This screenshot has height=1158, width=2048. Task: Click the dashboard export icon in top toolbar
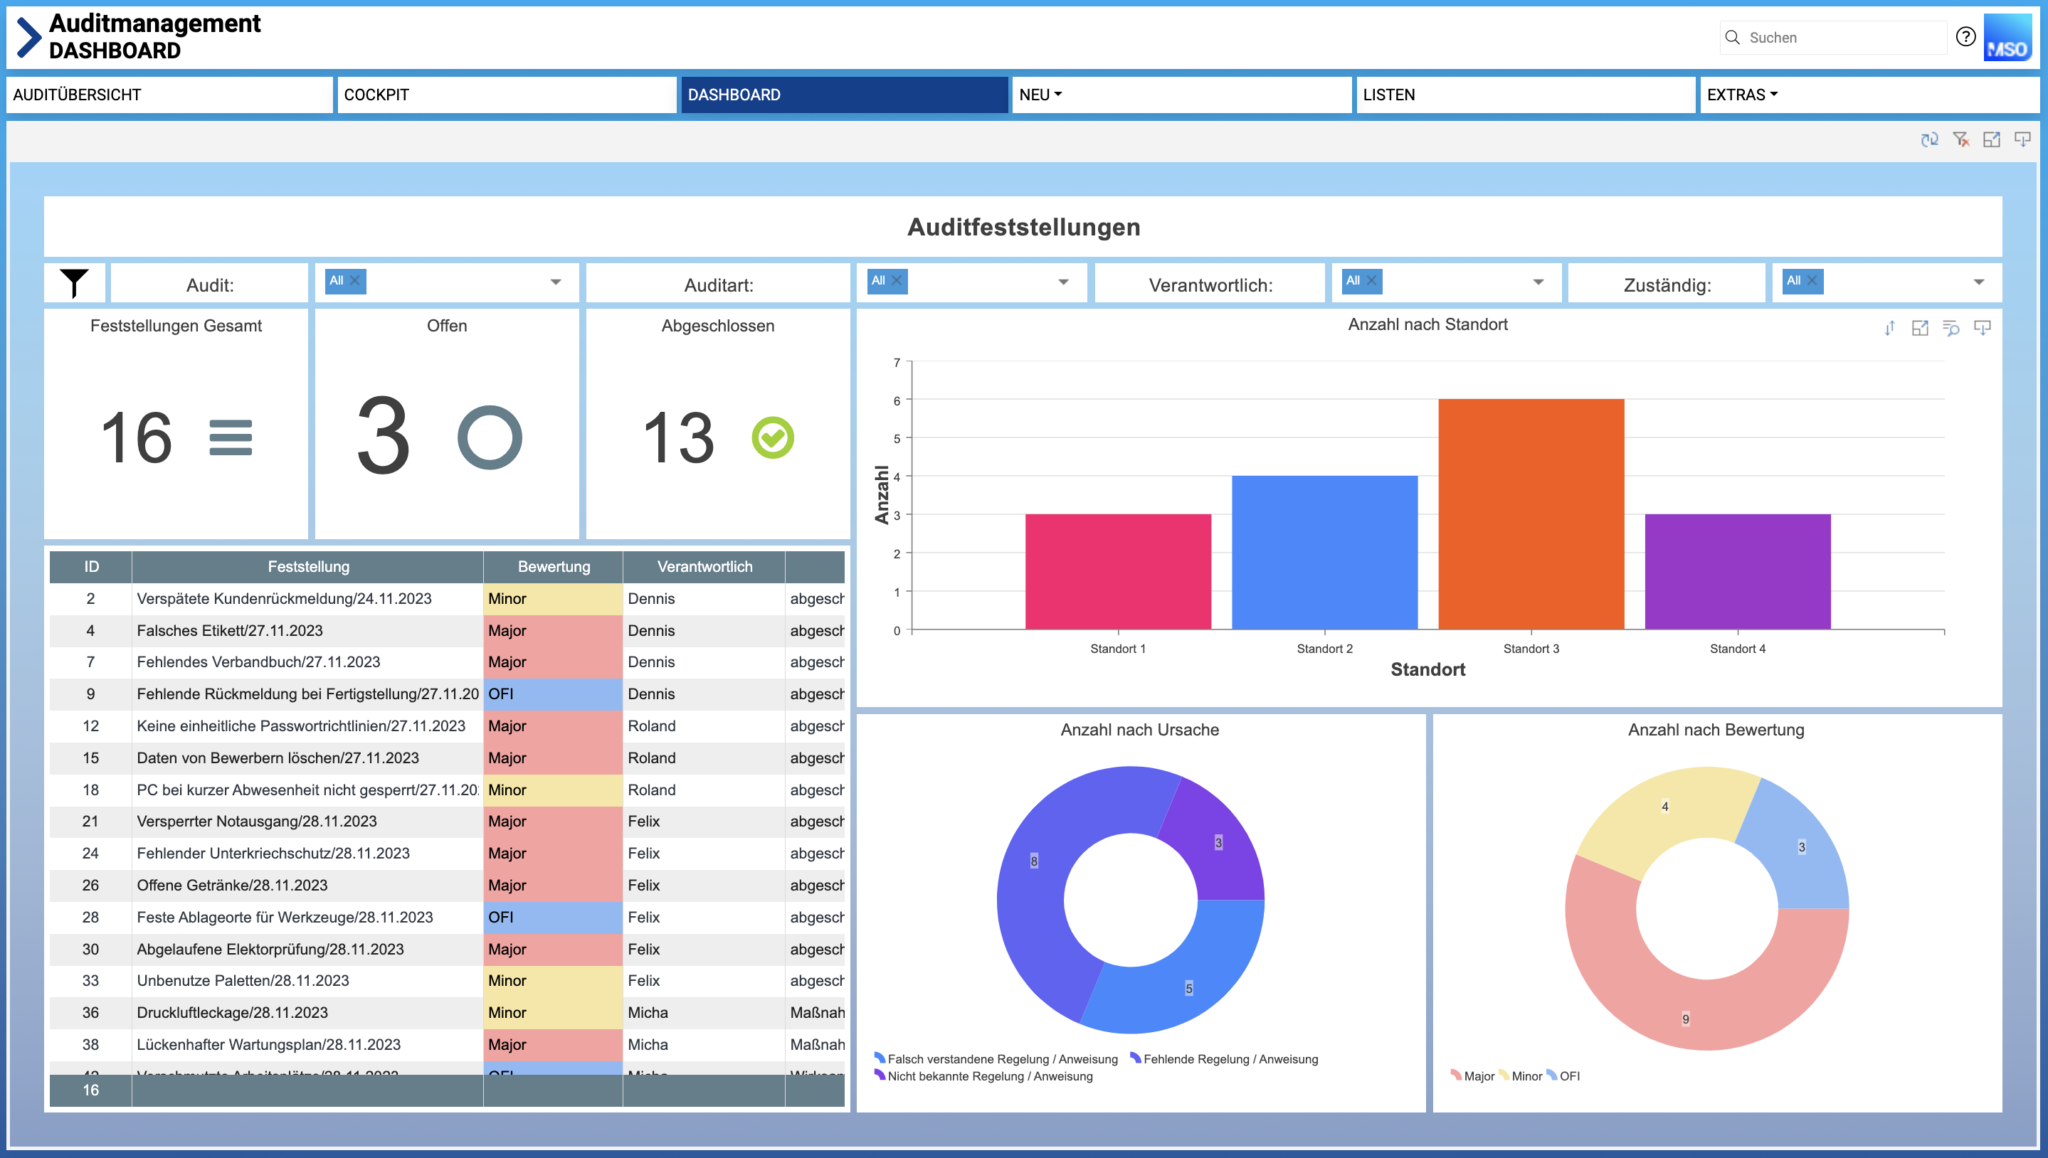[x=2022, y=140]
